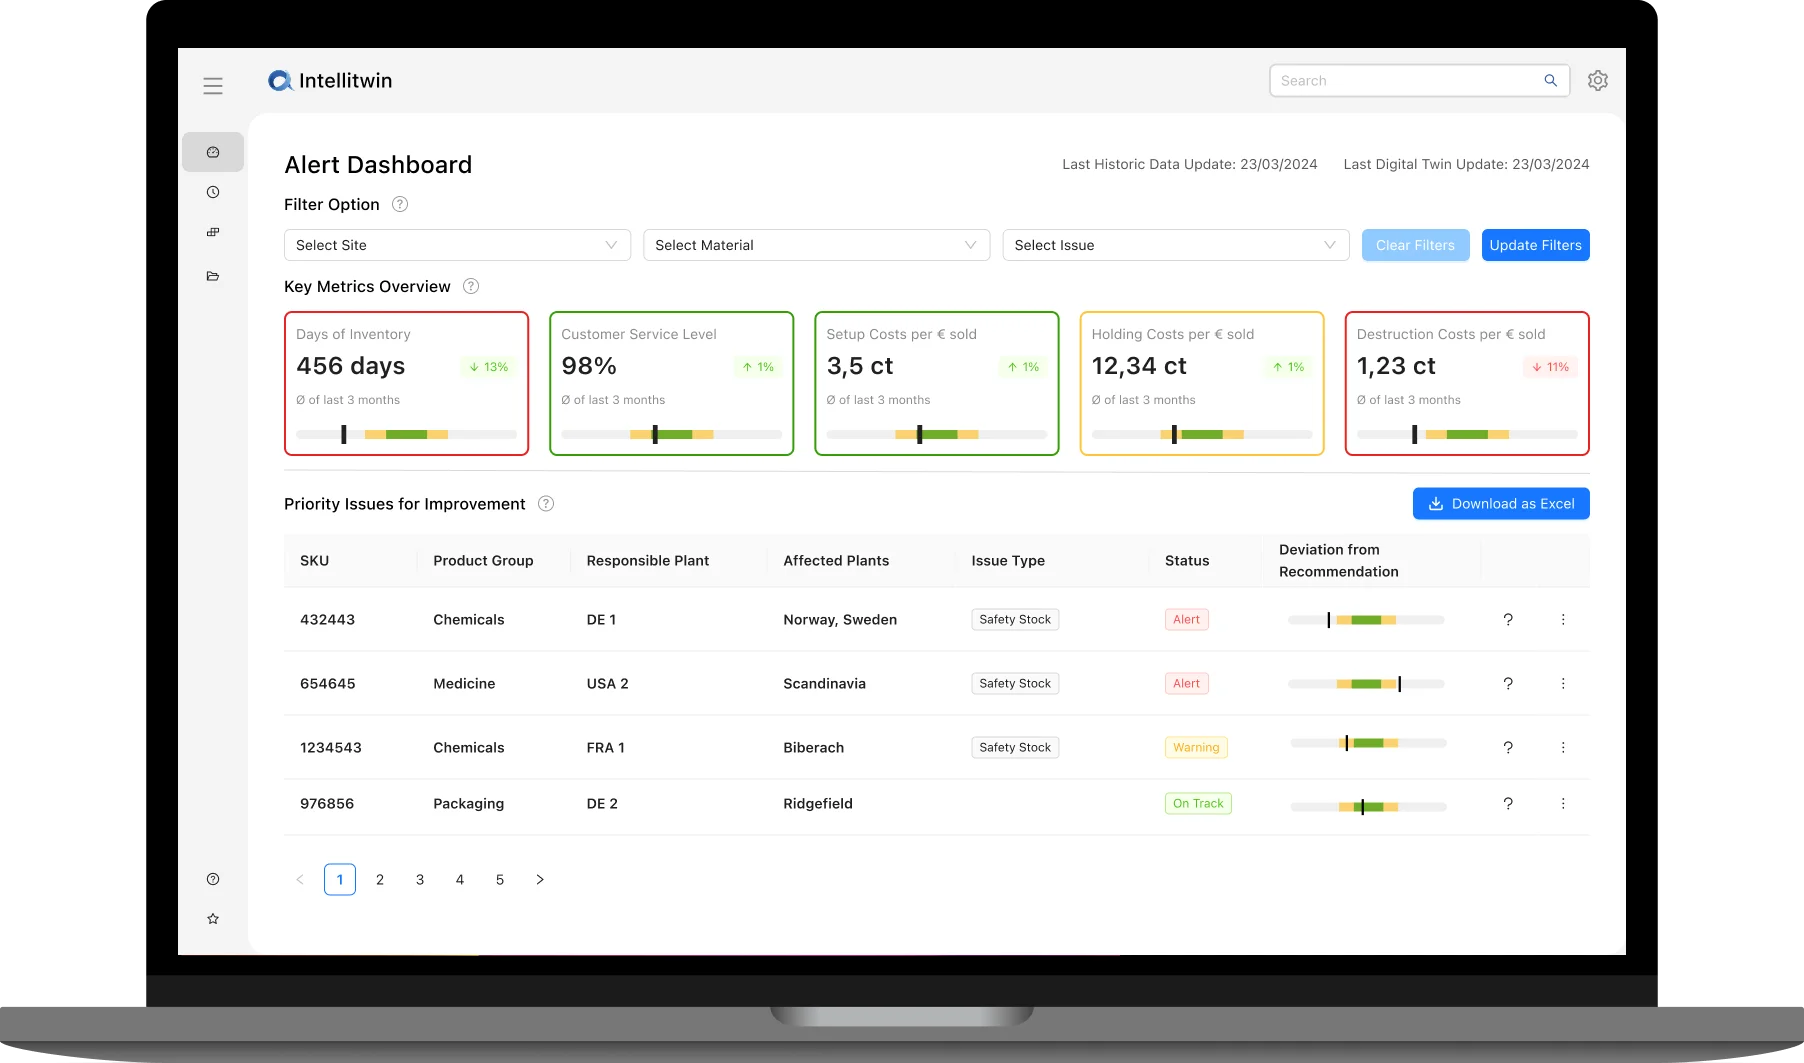Click the Status column header

click(1187, 561)
